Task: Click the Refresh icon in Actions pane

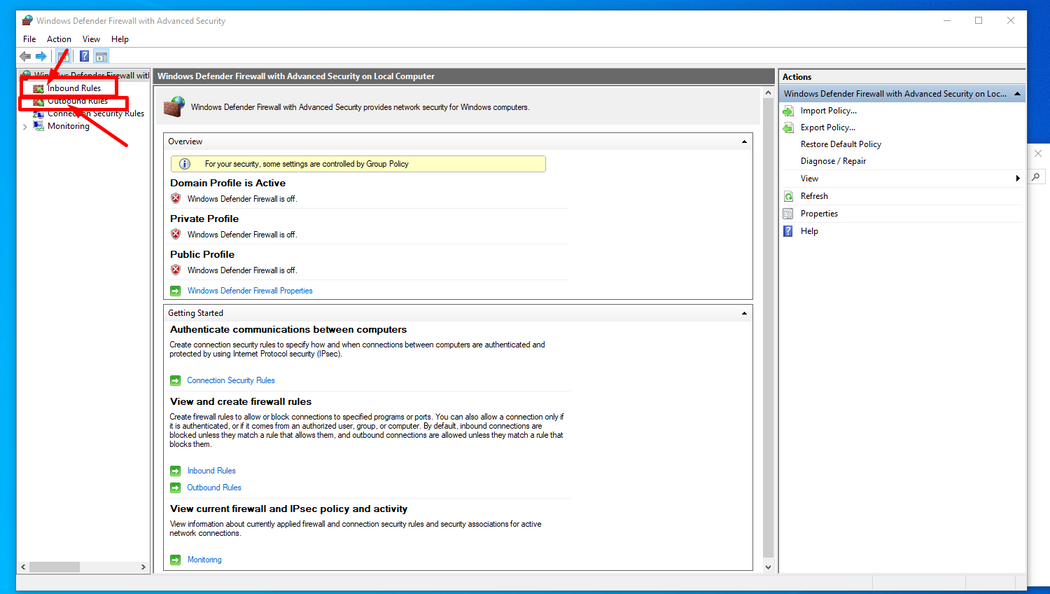Action: pyautogui.click(x=788, y=197)
